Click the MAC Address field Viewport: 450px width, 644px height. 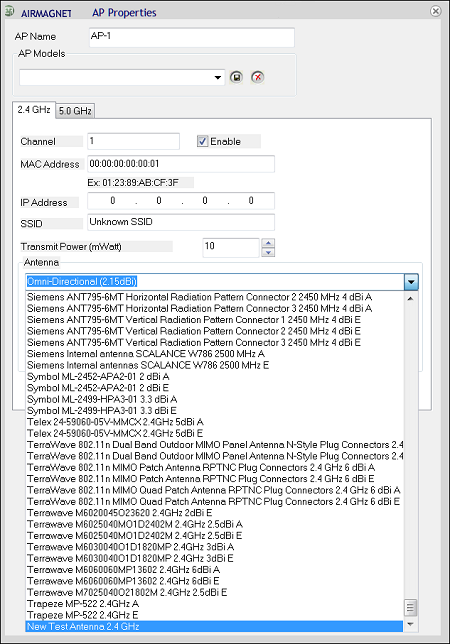coord(181,164)
